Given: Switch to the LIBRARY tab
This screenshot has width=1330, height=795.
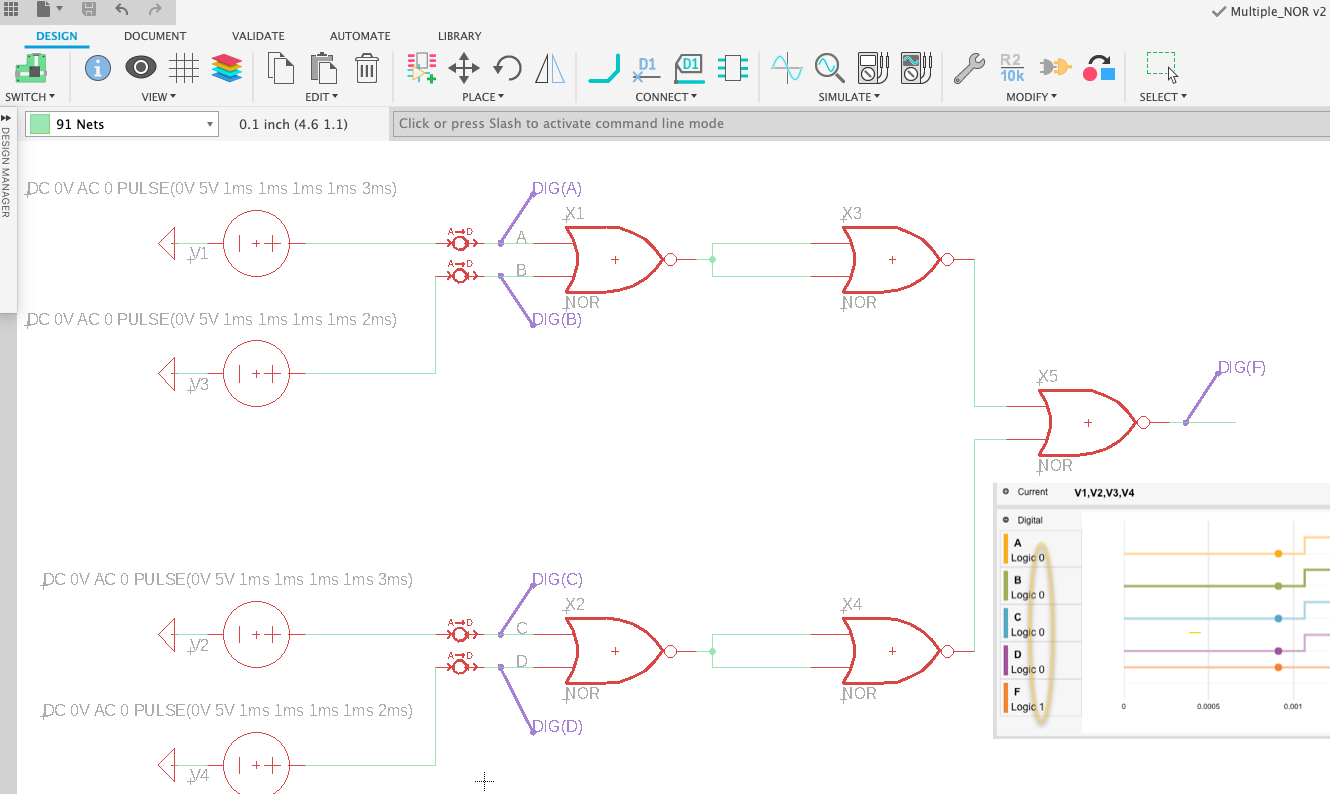Looking at the screenshot, I should coord(459,36).
